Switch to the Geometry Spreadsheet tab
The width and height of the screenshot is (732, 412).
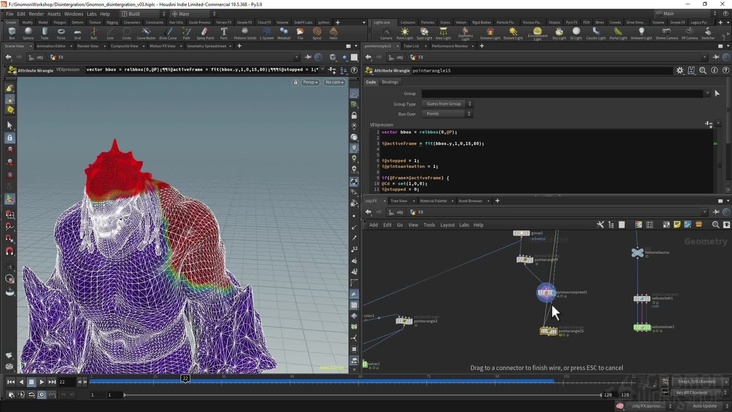[208, 46]
